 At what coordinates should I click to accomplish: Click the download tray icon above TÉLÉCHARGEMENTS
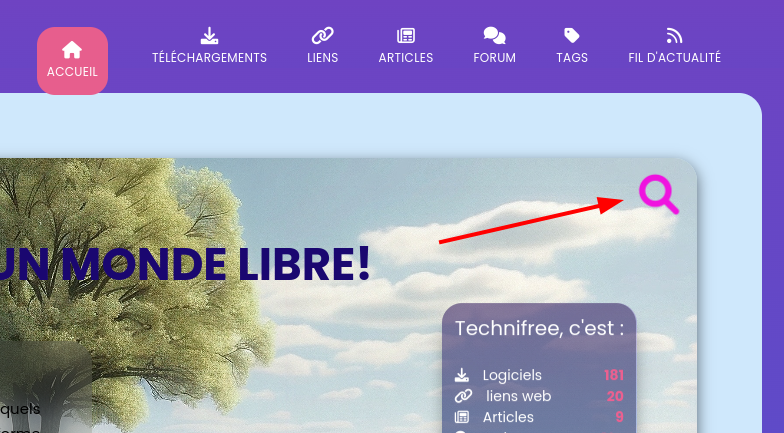209,36
